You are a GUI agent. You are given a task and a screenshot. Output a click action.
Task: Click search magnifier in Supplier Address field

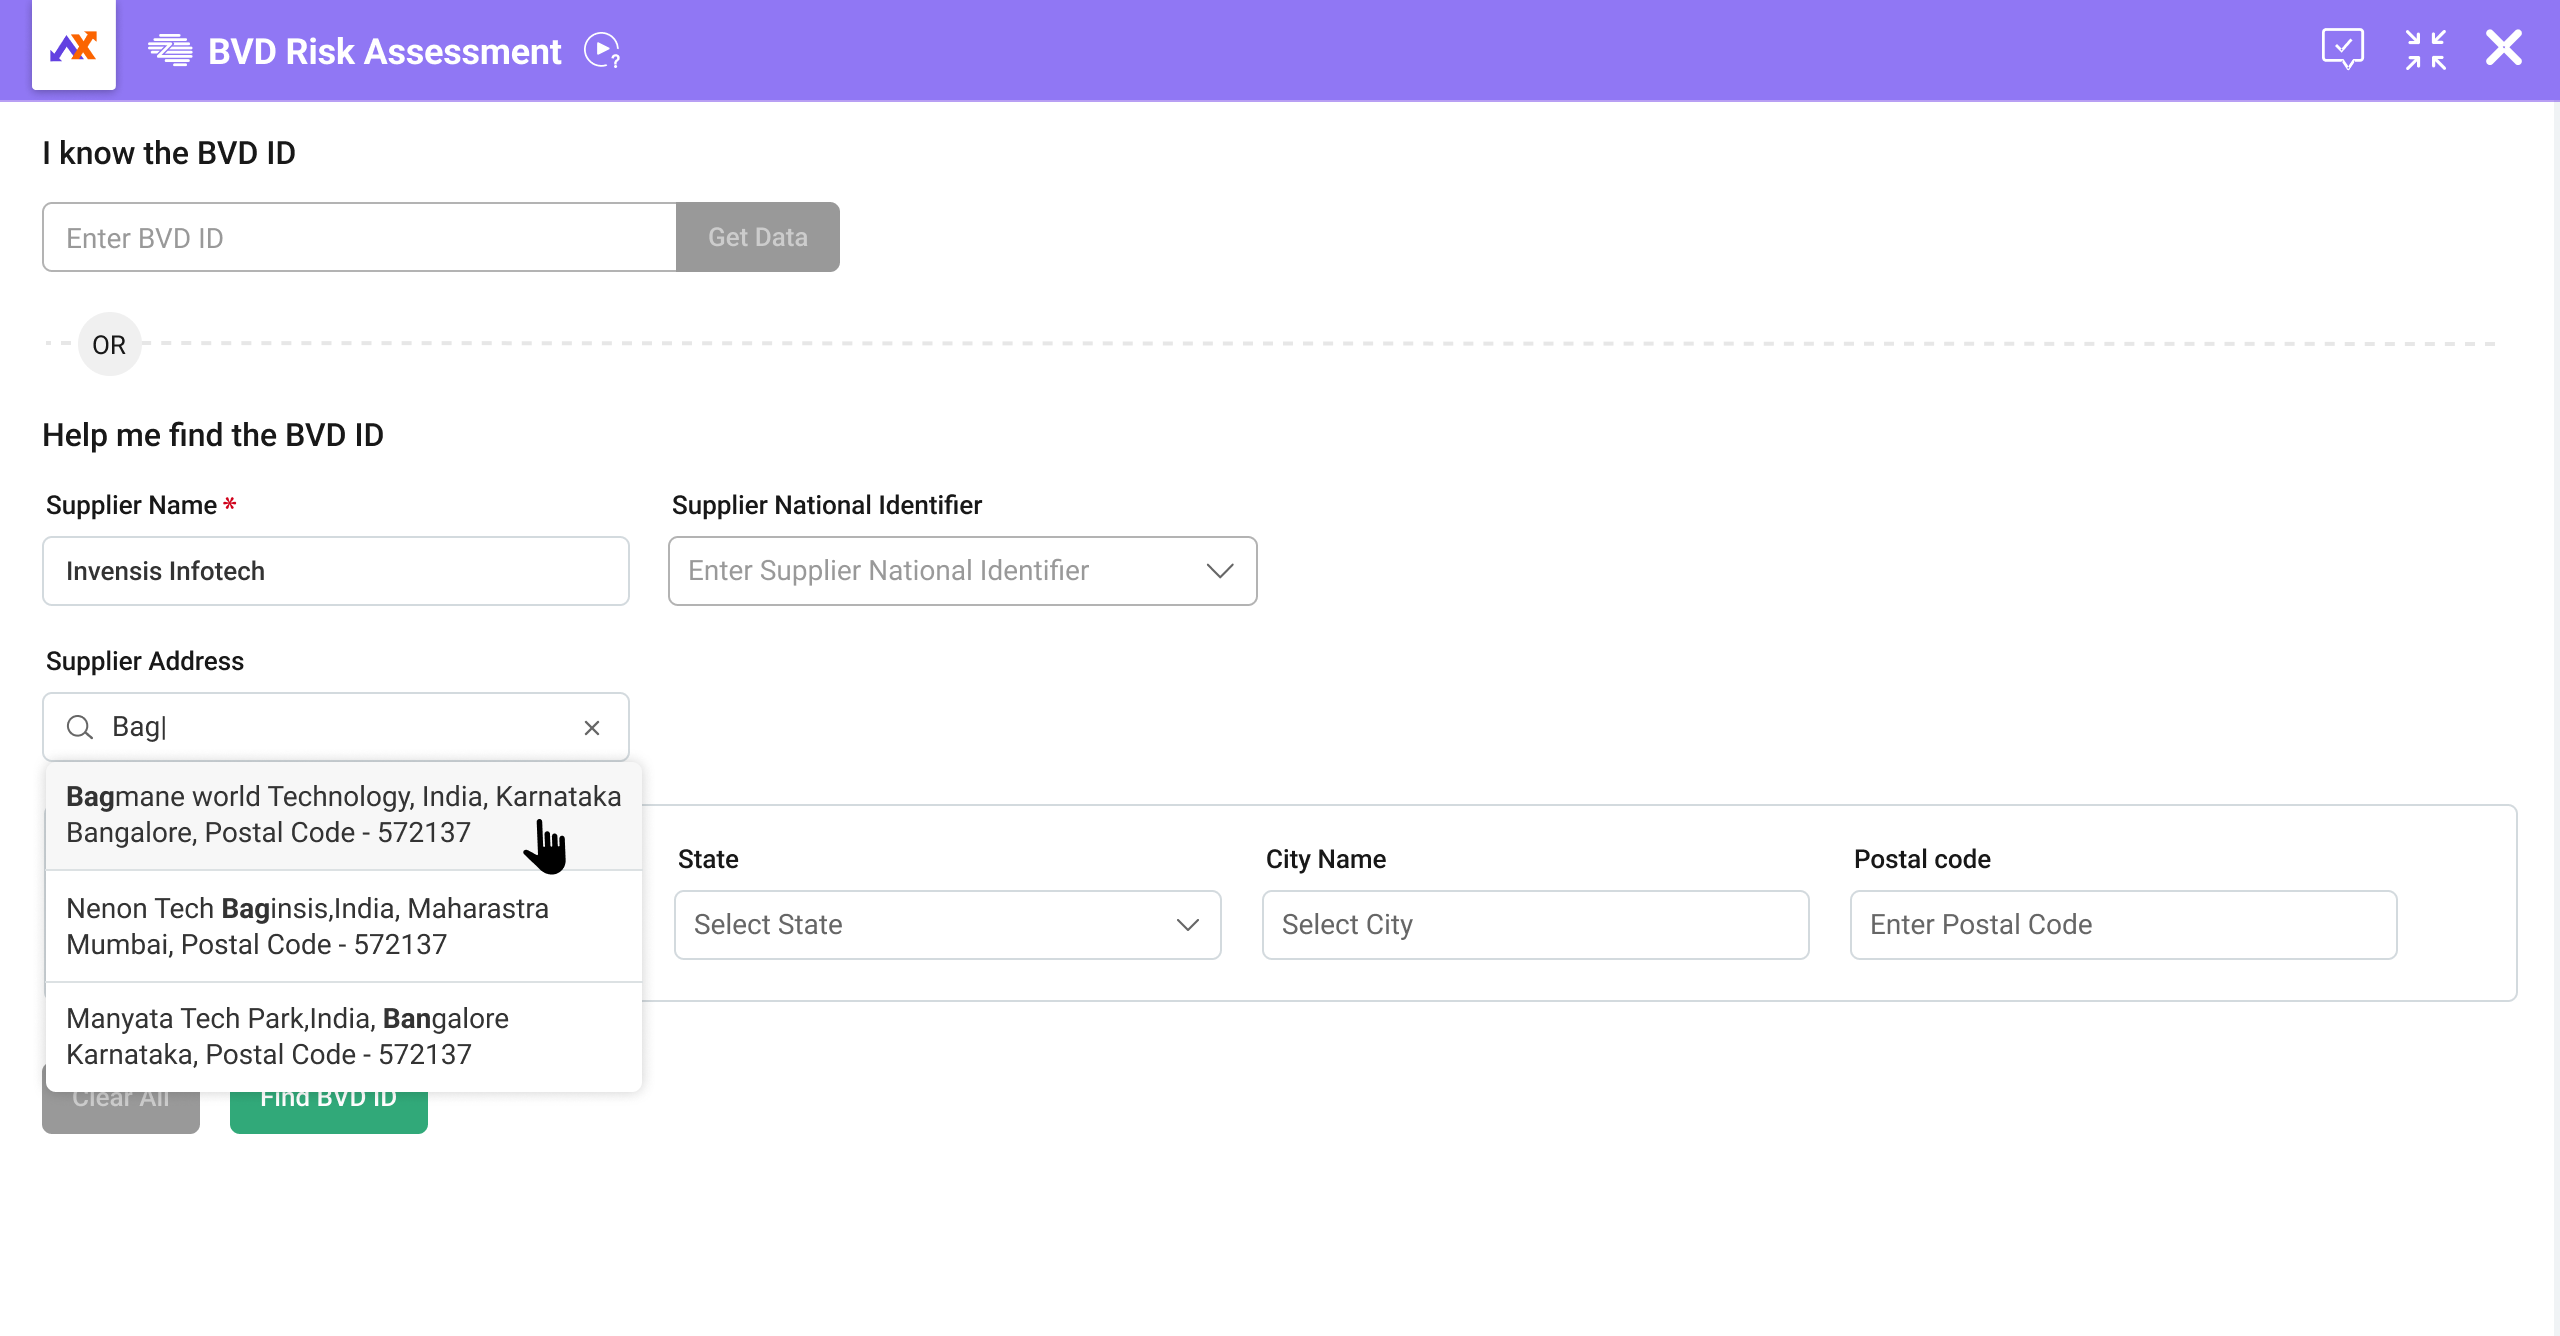80,727
